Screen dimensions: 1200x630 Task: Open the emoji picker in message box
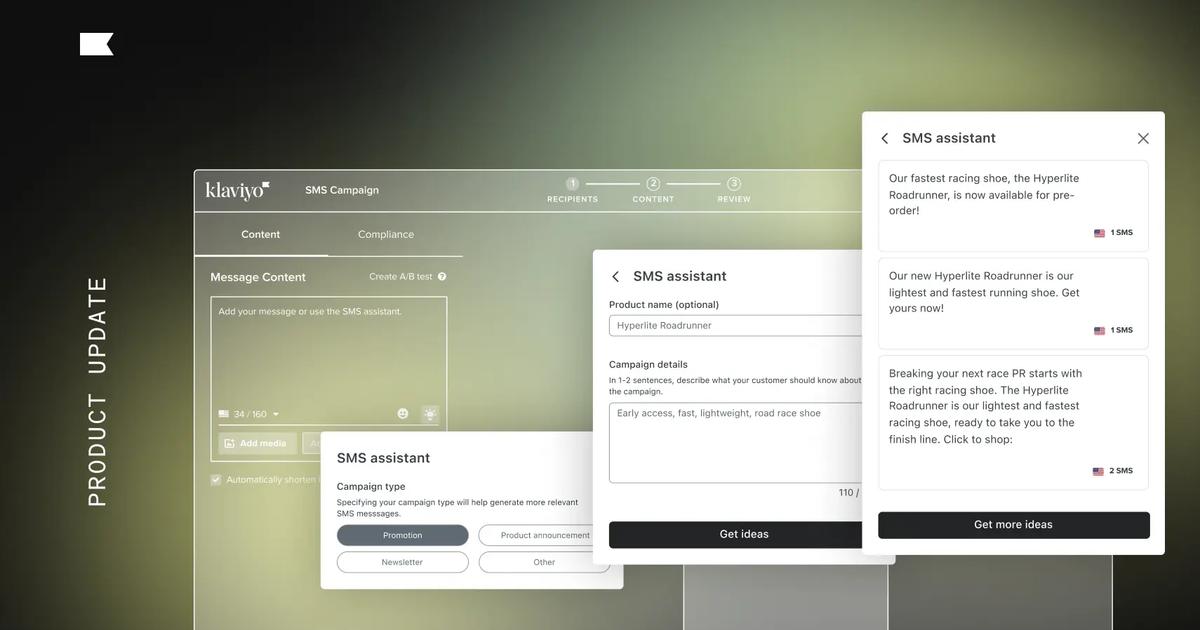403,414
